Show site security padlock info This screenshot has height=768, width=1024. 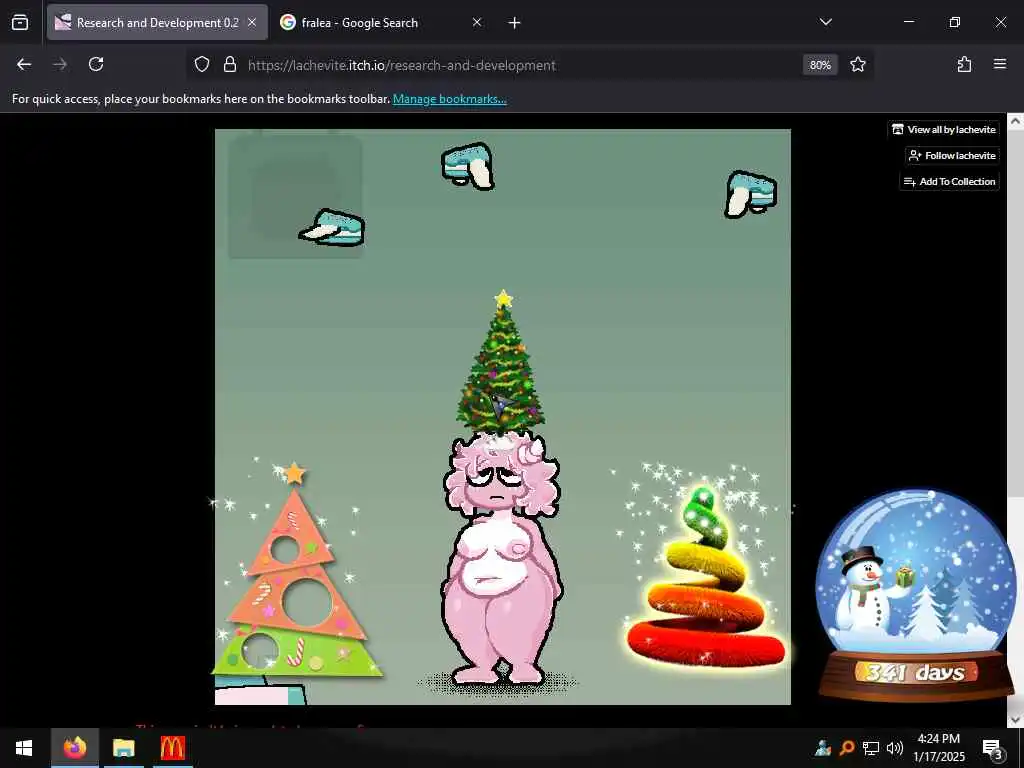click(230, 65)
